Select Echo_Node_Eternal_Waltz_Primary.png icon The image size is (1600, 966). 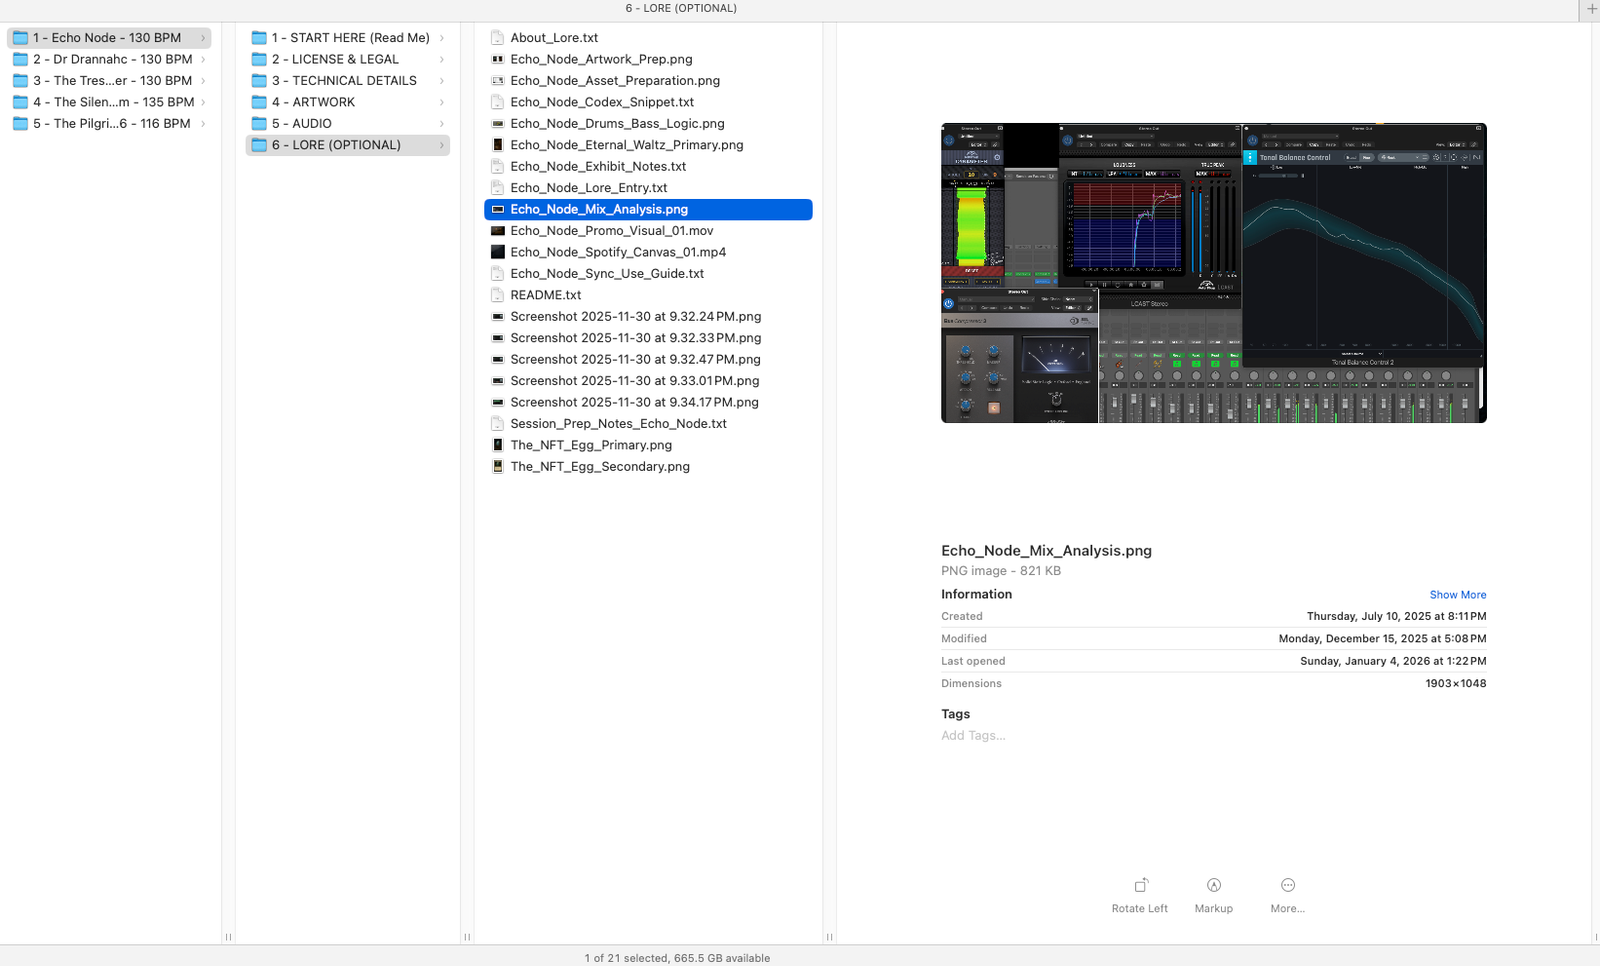497,145
